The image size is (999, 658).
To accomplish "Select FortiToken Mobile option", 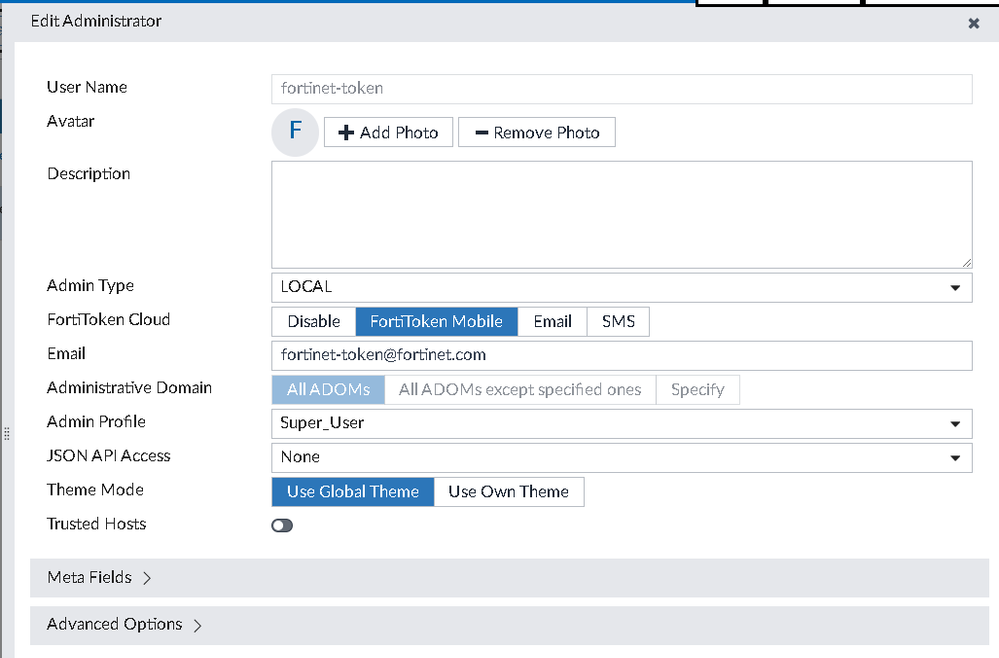I will coord(436,321).
